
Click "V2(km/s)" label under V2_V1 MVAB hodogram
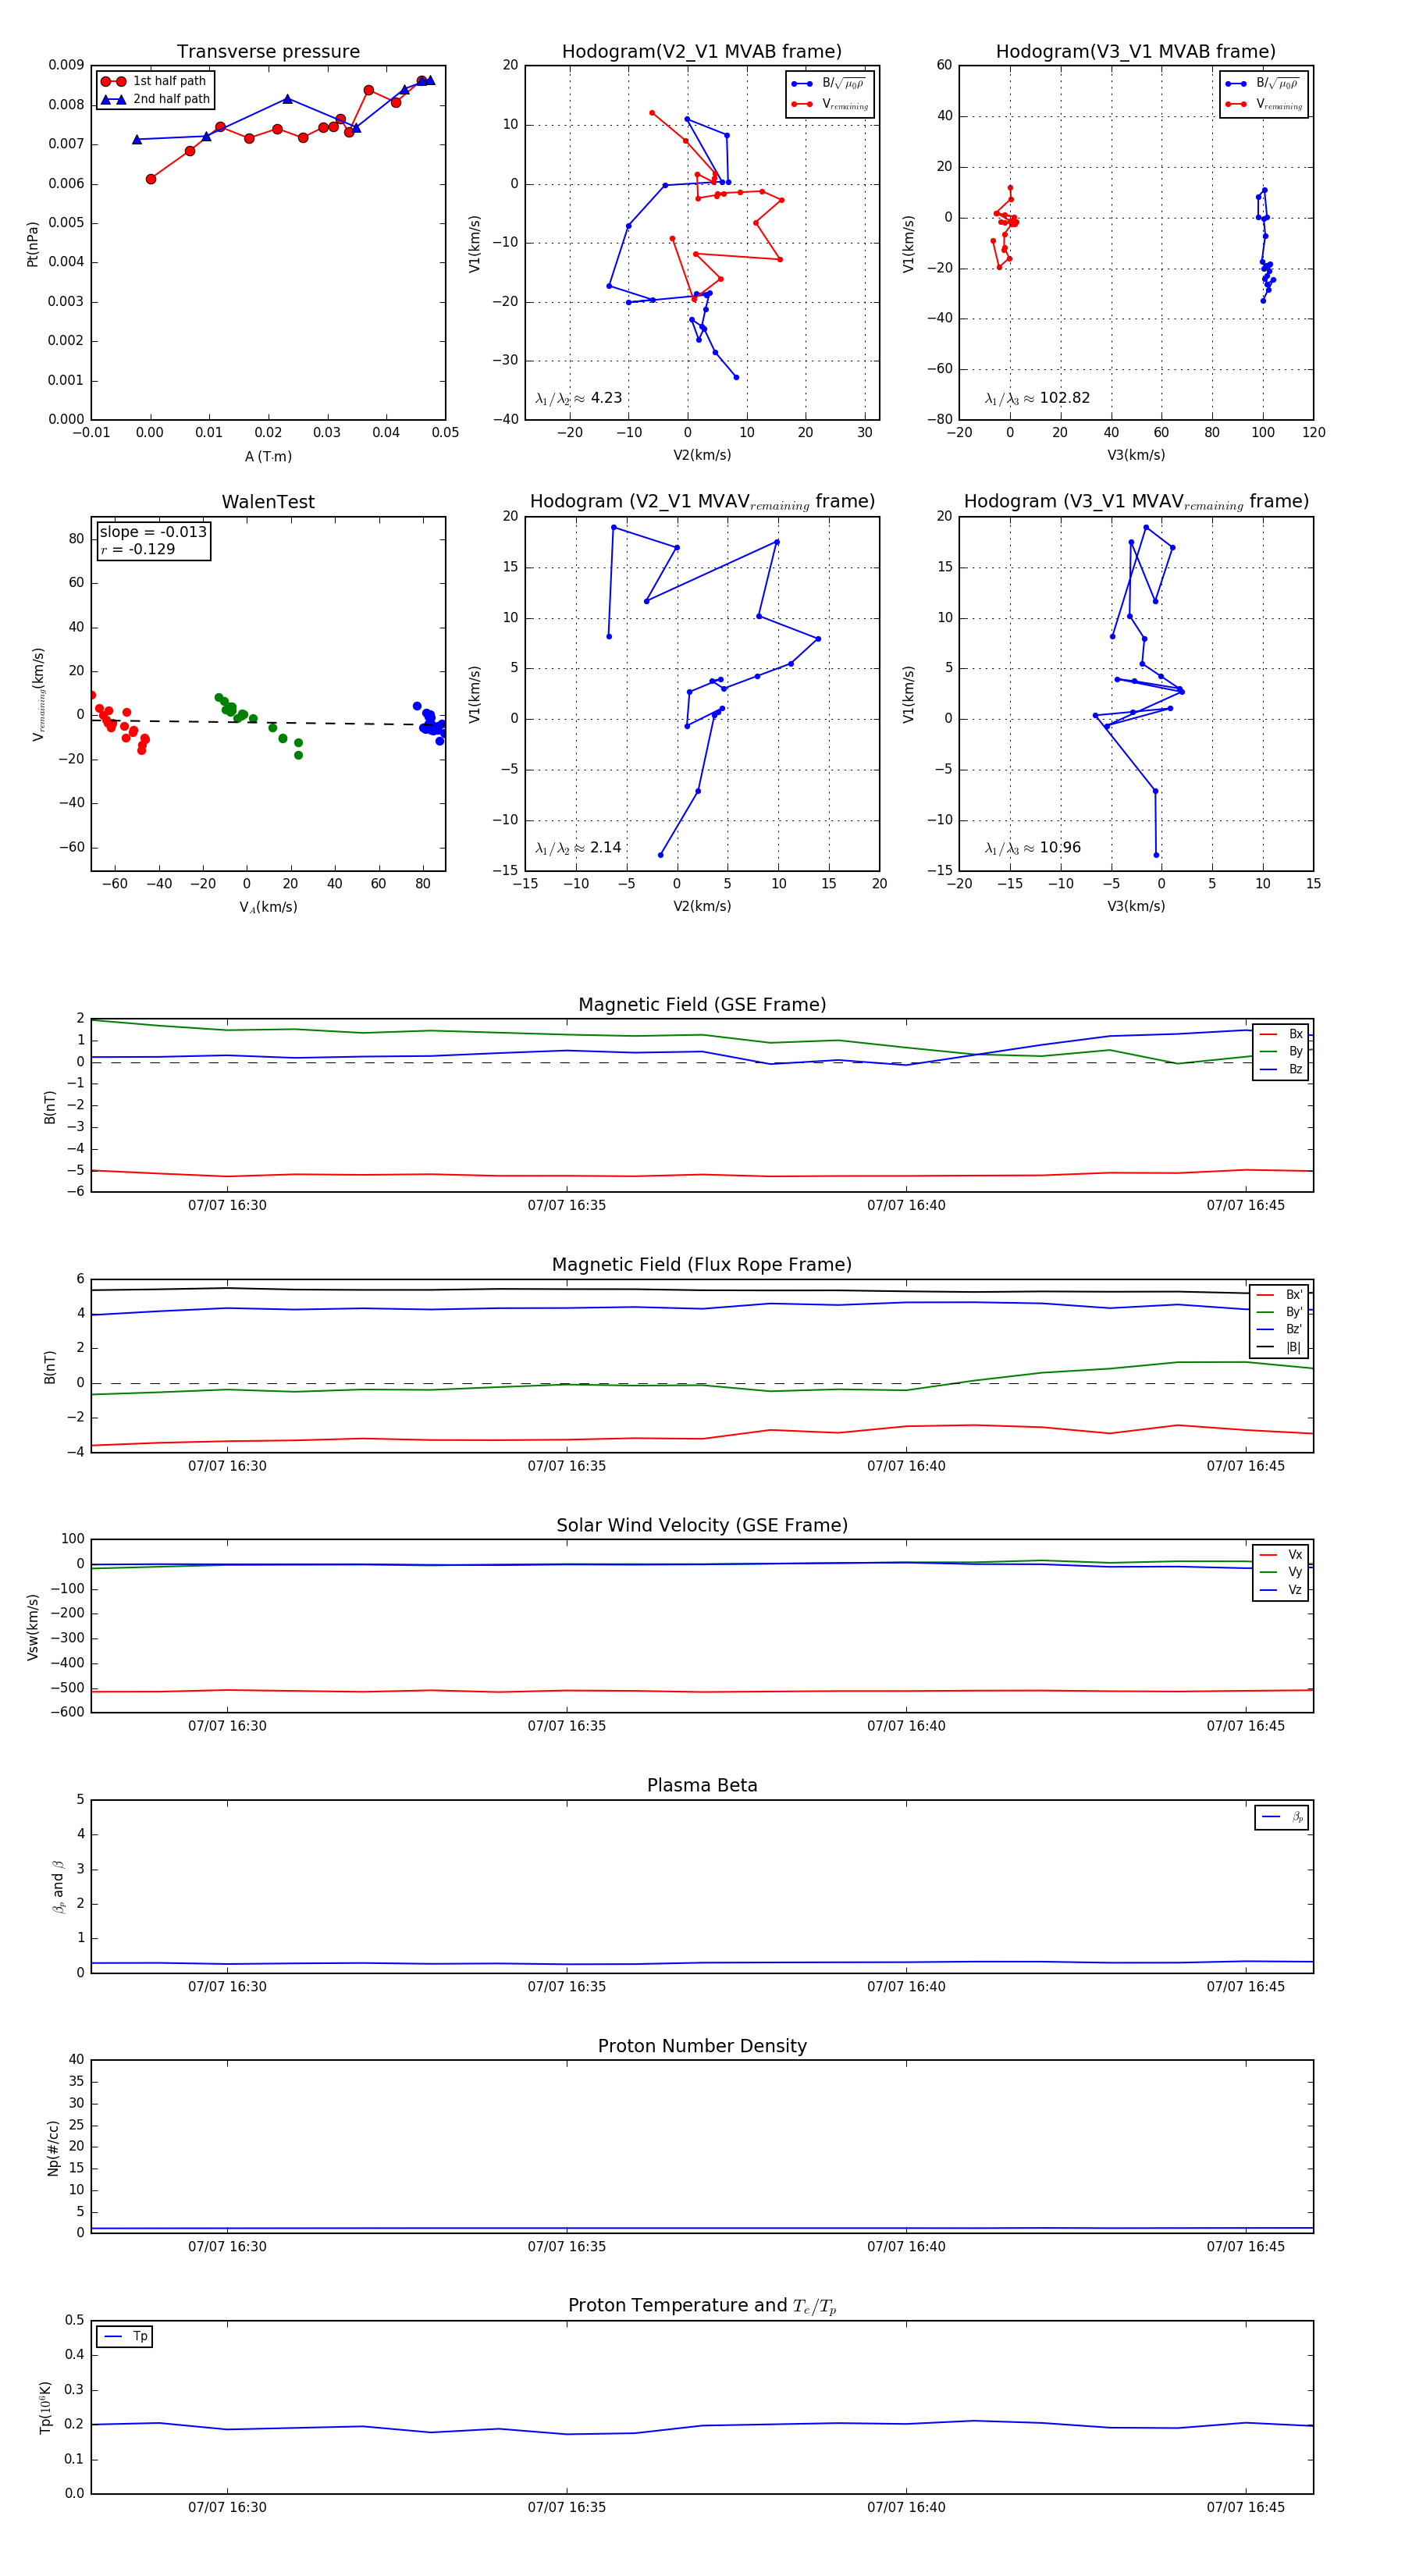tap(702, 455)
